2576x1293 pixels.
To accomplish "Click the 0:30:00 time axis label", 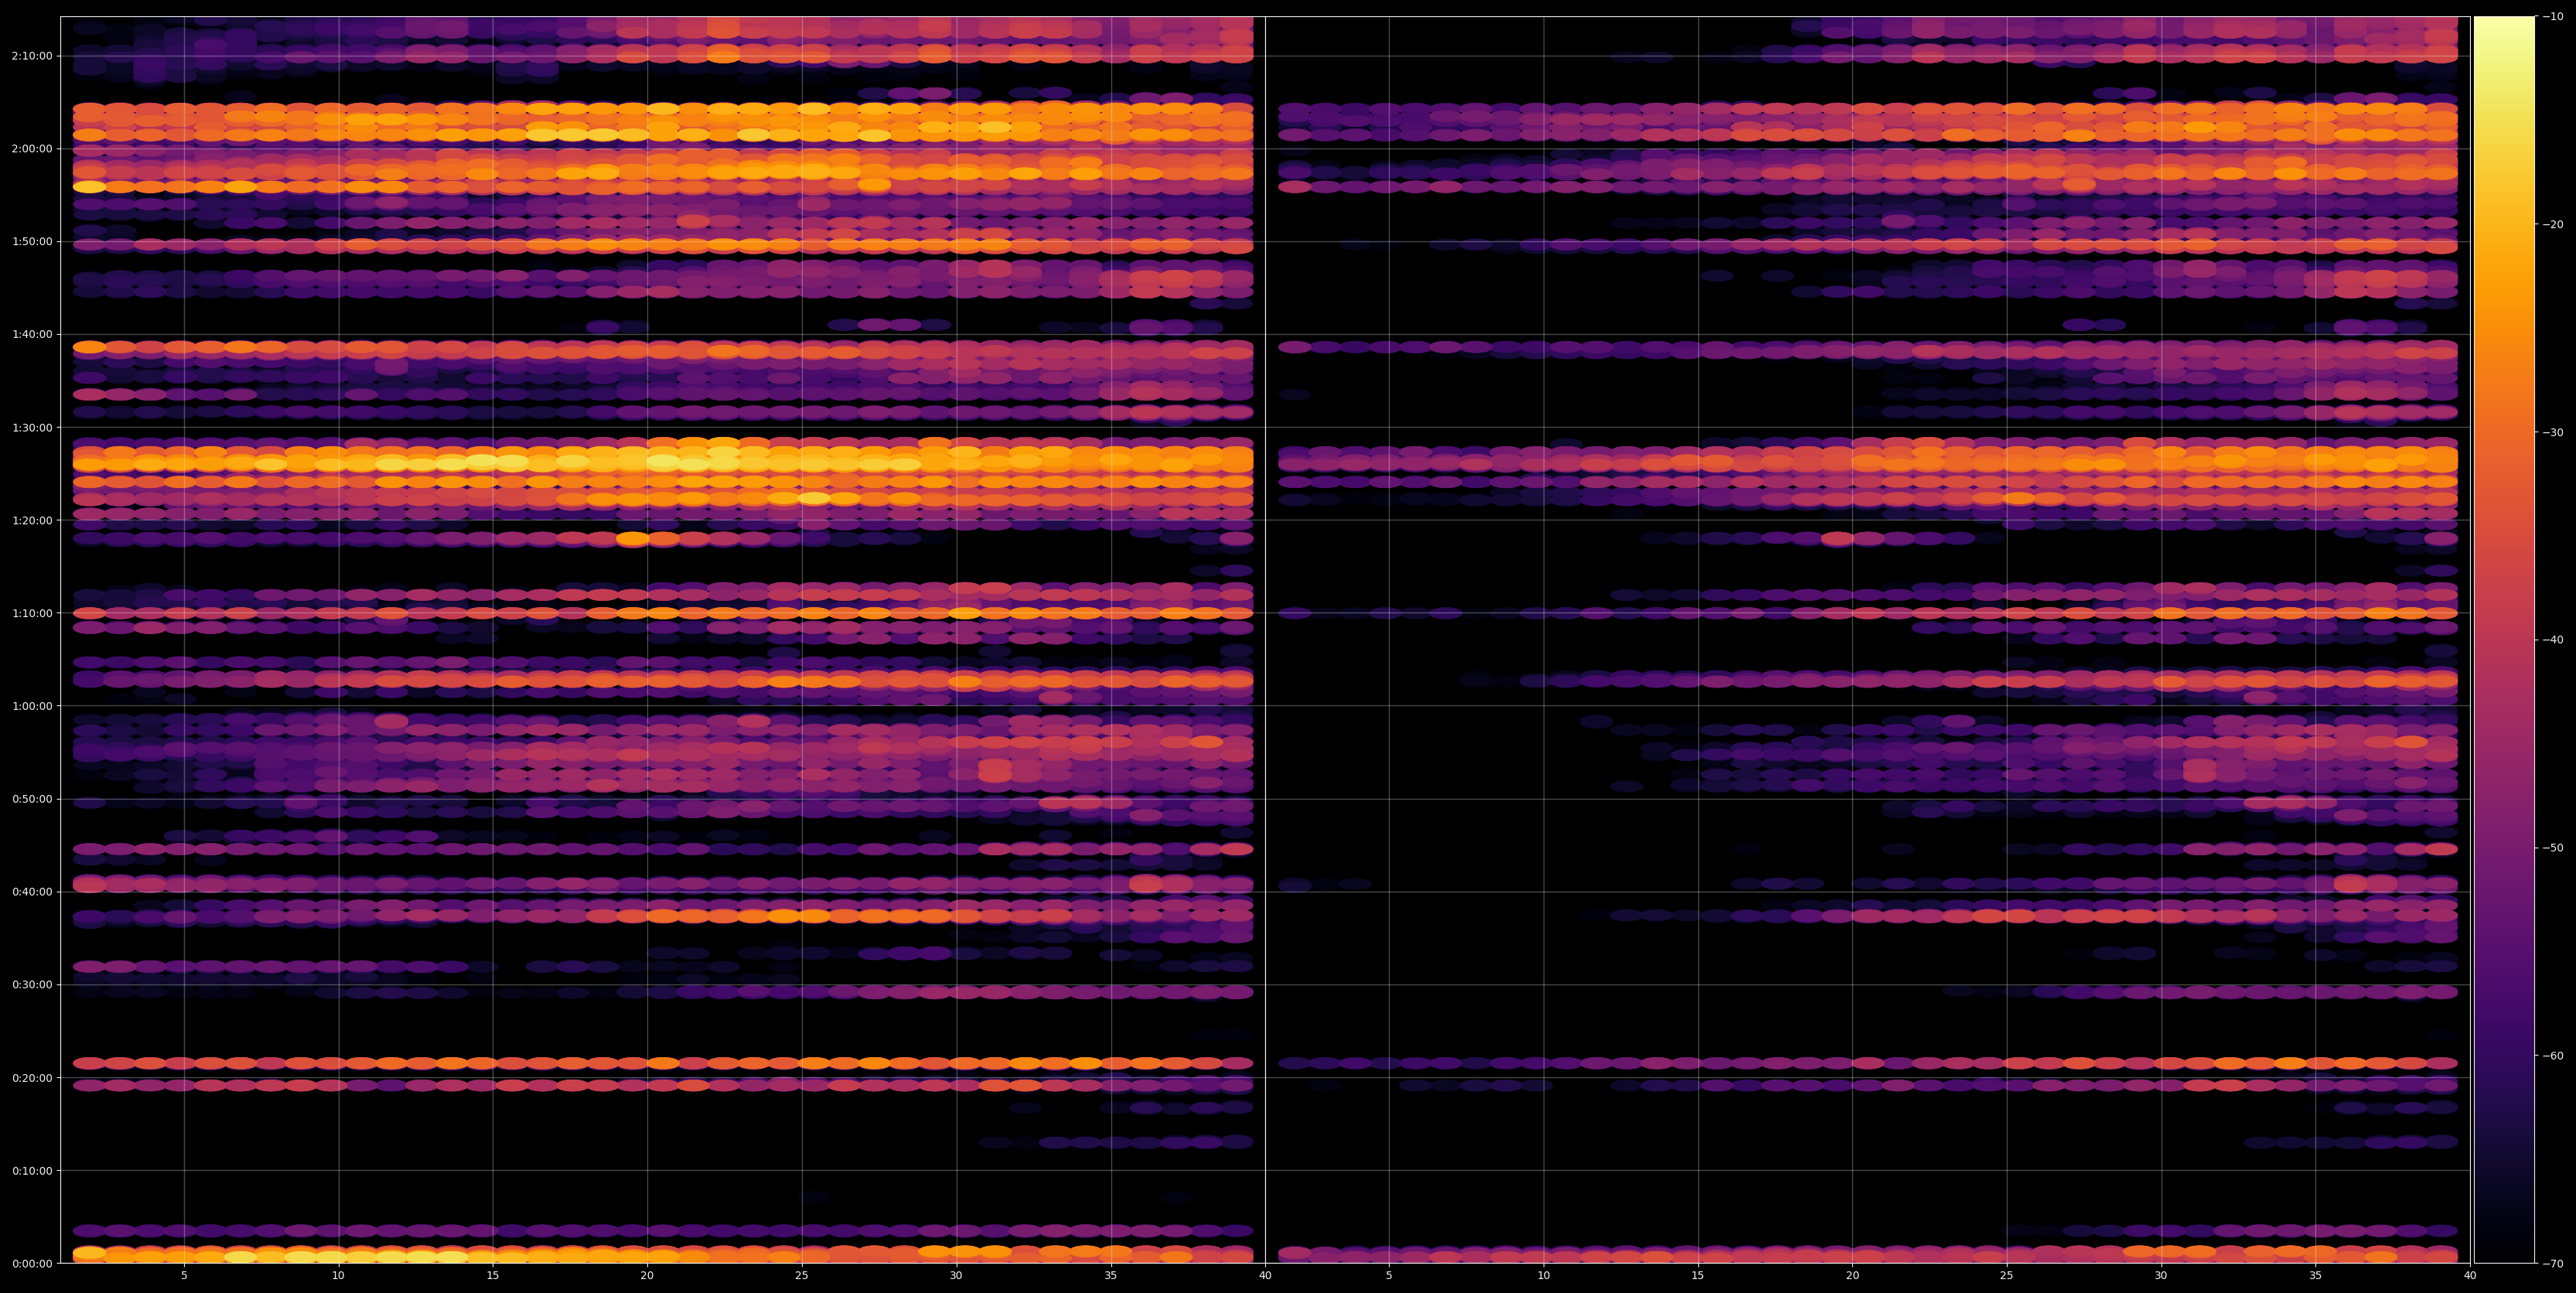I will pos(32,984).
